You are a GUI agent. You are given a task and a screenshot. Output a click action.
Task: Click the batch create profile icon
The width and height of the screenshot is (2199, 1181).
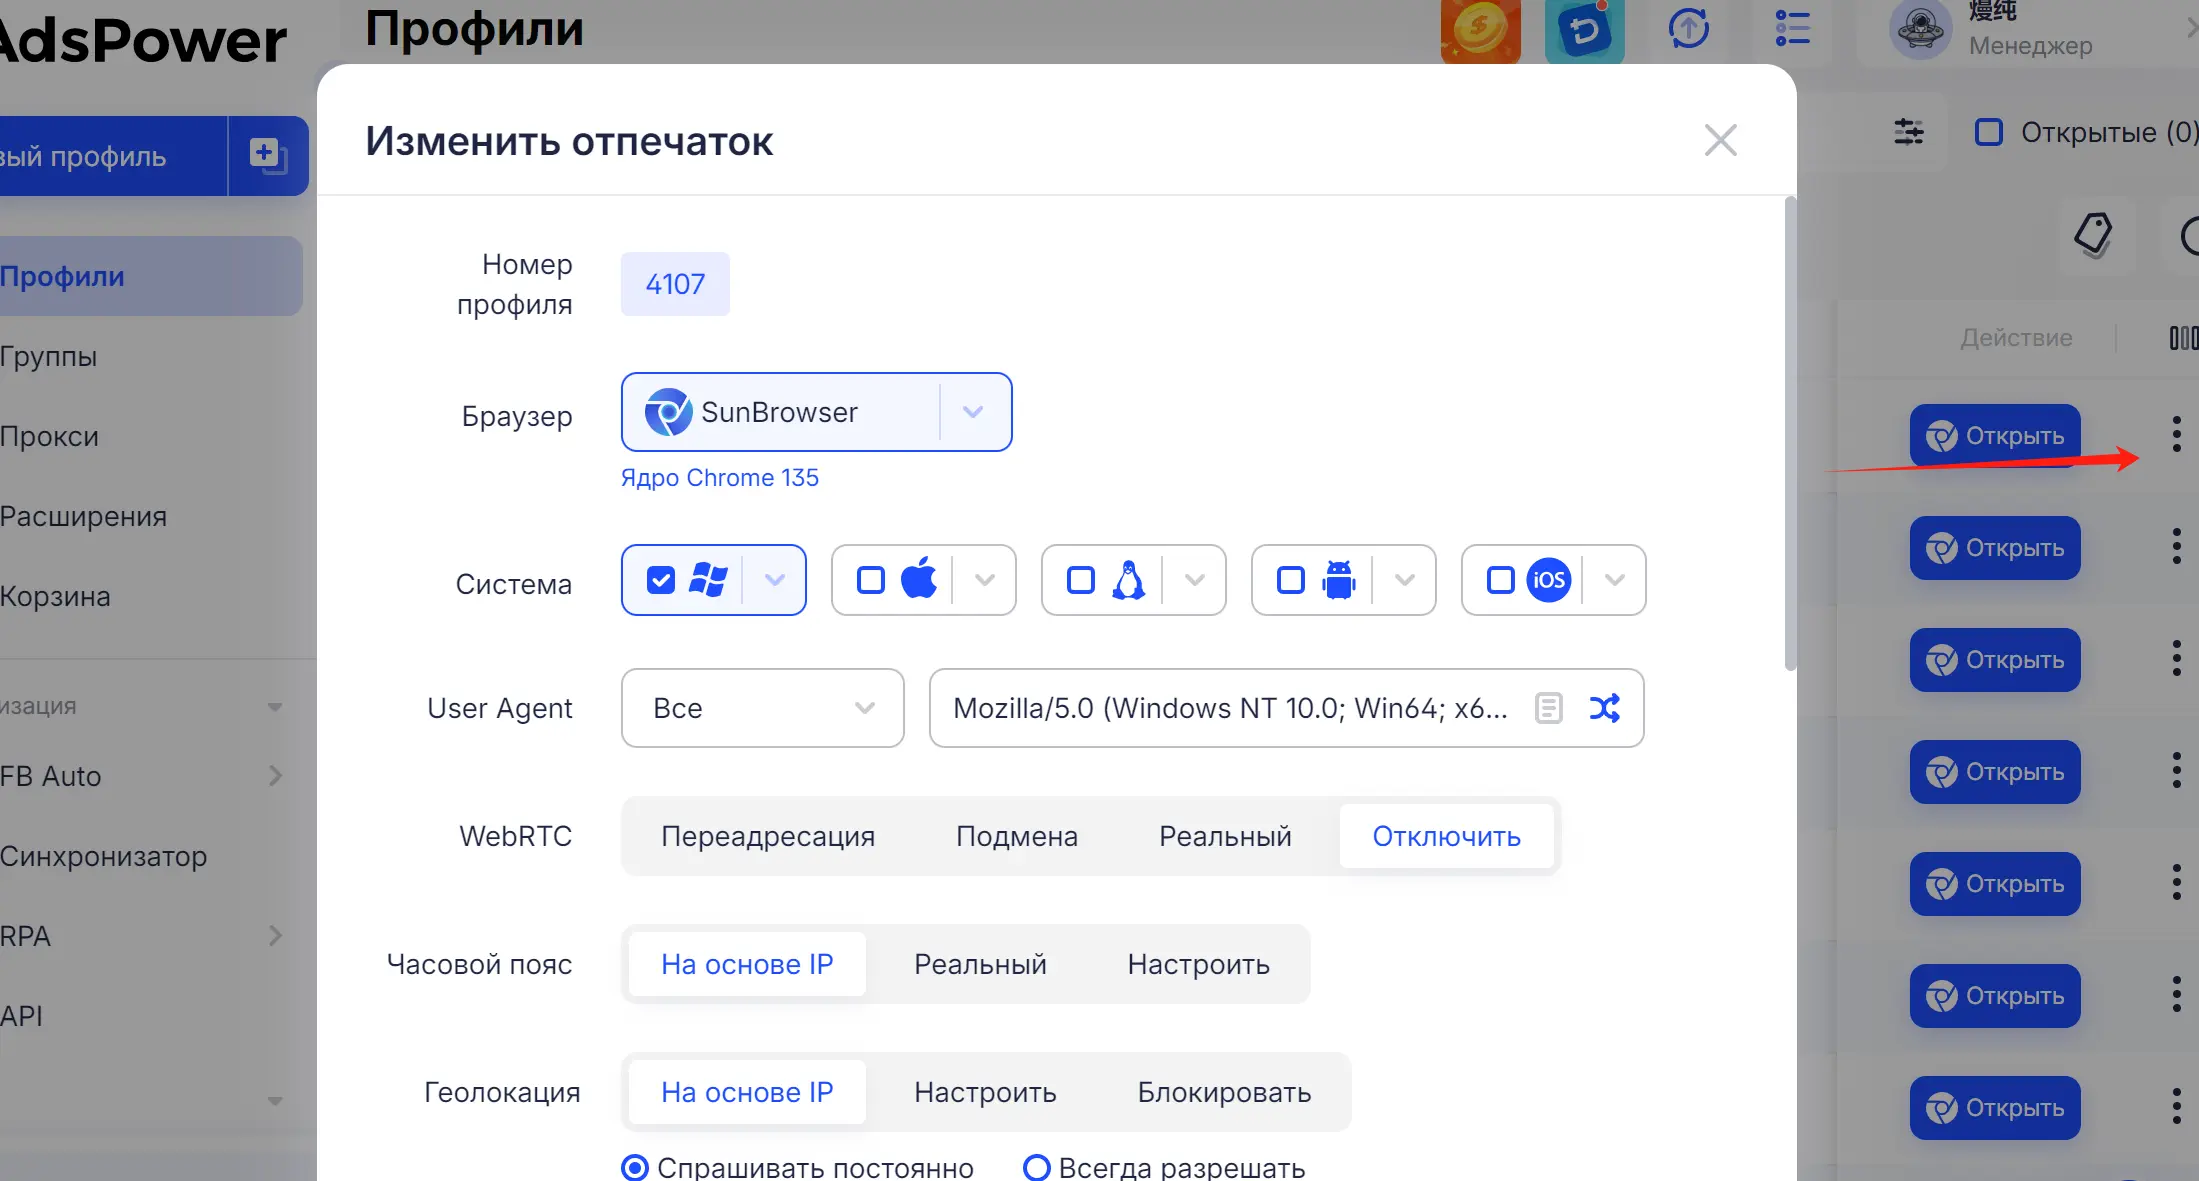point(268,156)
